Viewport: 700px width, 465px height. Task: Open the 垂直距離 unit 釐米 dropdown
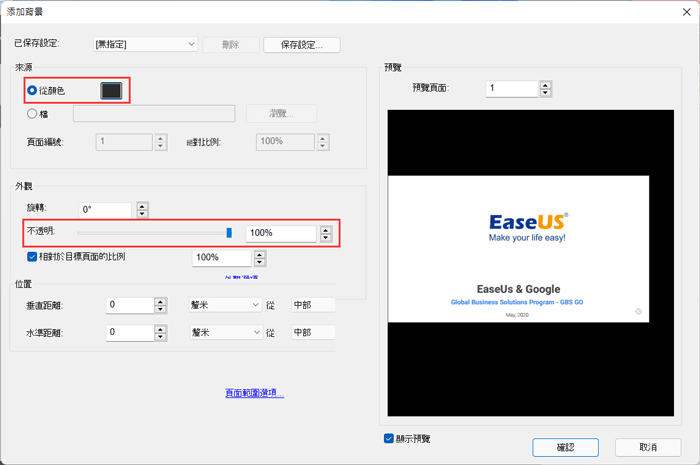pos(255,305)
